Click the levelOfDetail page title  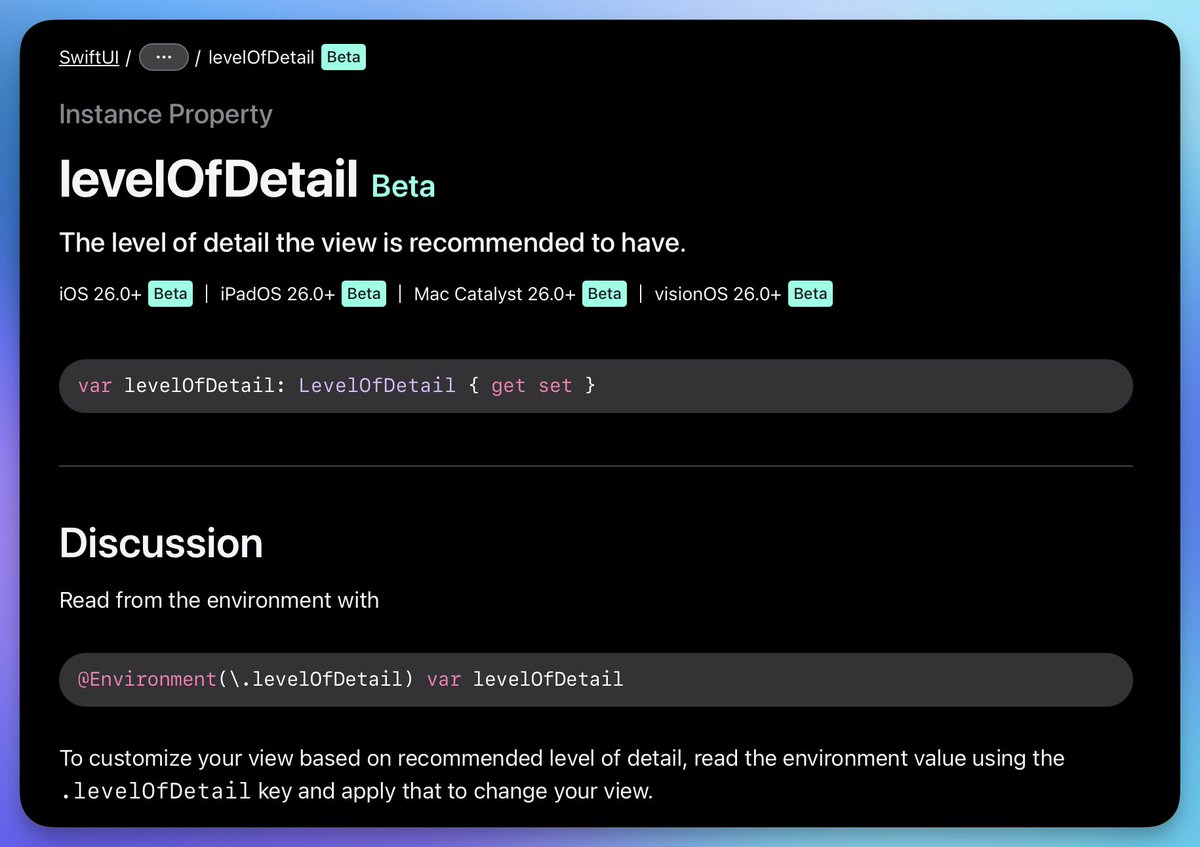coord(208,179)
